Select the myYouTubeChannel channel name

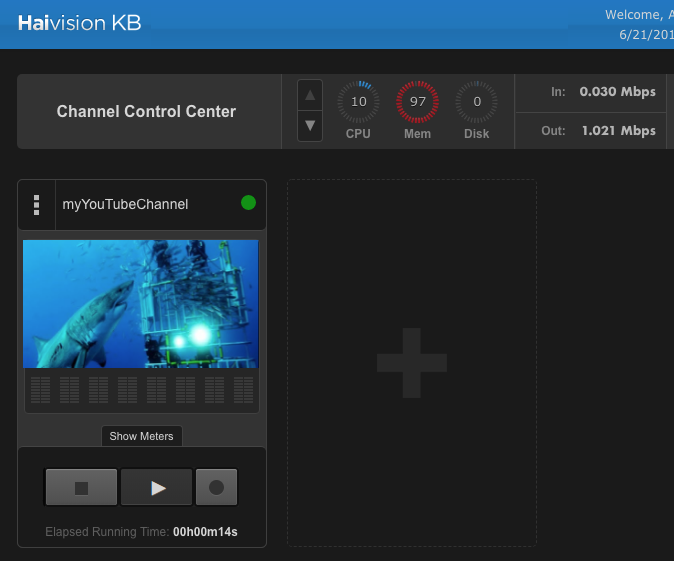125,204
